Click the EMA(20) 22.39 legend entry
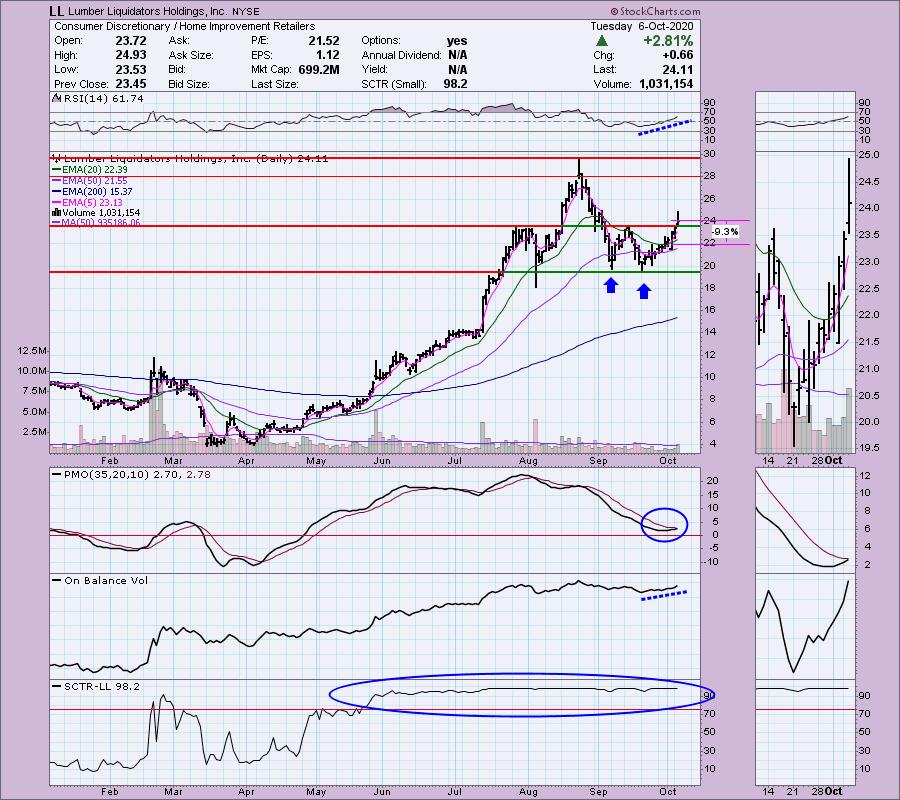This screenshot has width=900, height=800. click(95, 170)
